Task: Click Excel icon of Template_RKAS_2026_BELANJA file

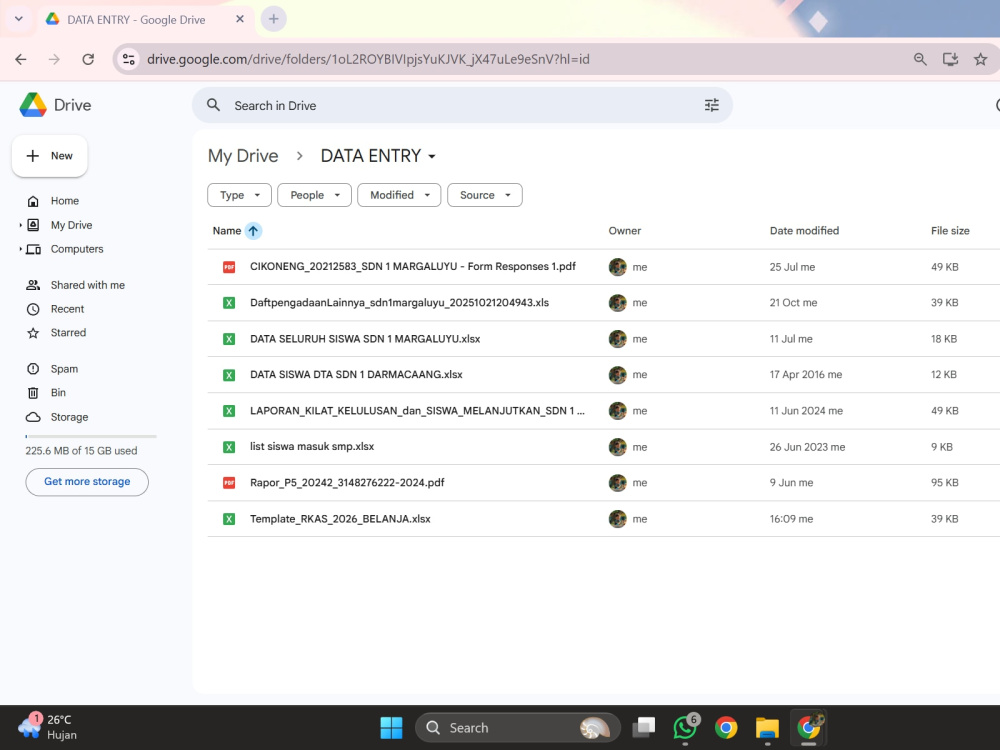Action: point(229,519)
